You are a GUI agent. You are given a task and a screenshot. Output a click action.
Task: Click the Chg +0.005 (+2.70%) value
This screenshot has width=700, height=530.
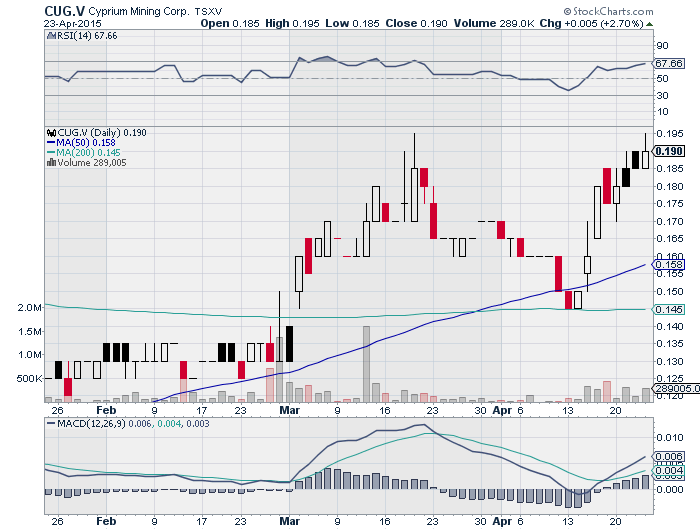(x=592, y=23)
